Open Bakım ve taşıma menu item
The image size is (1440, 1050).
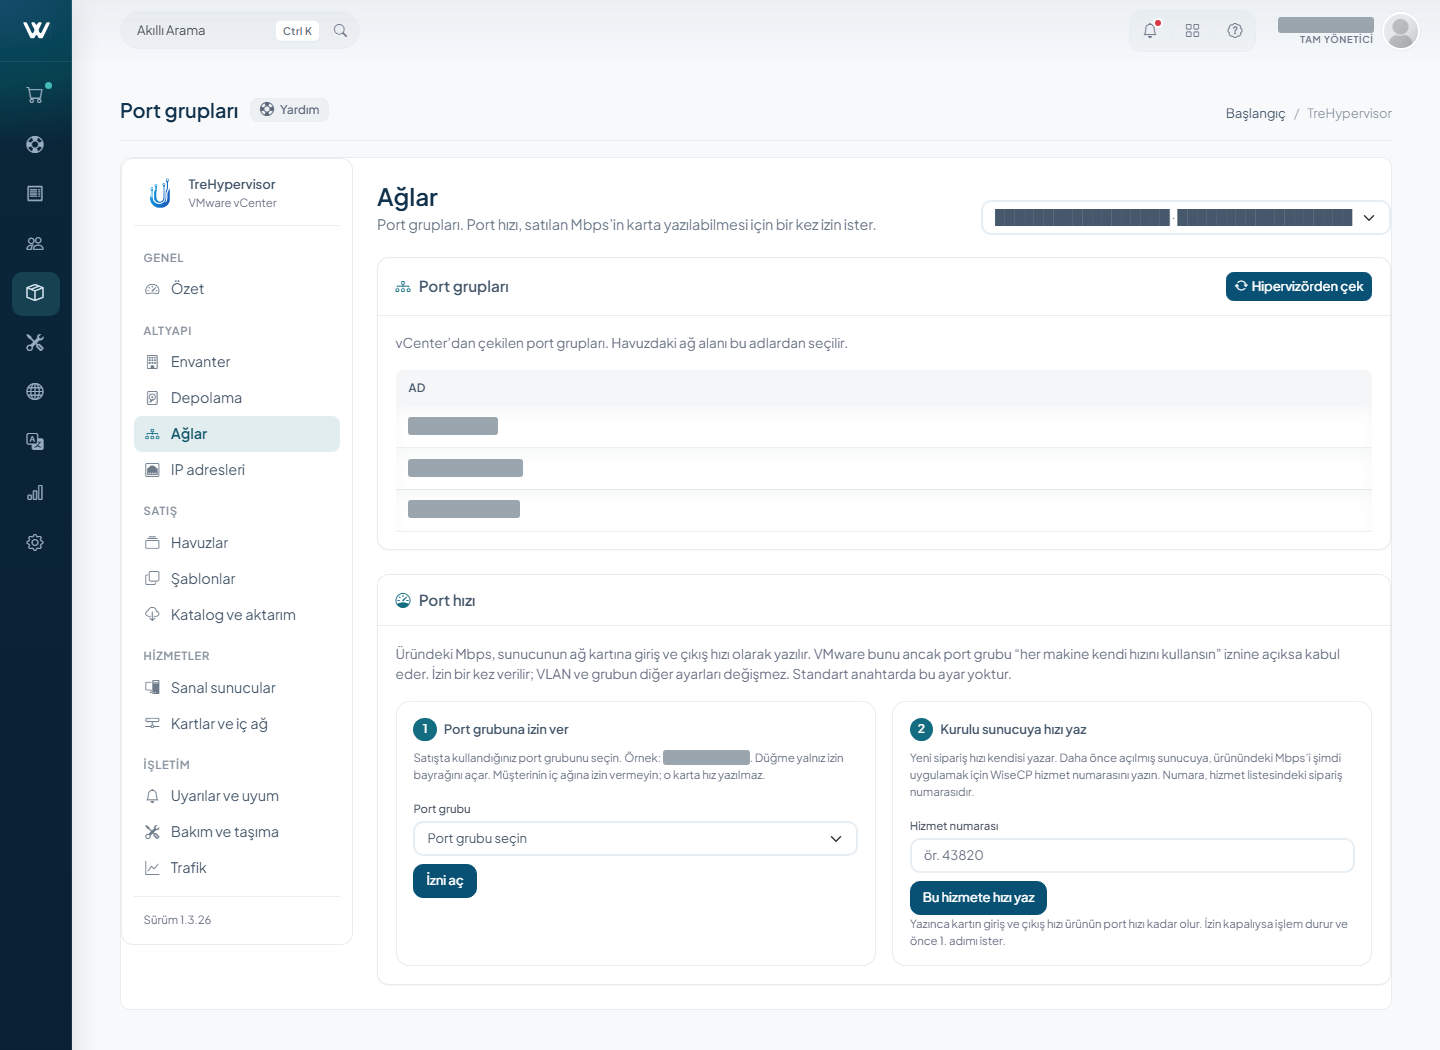(237, 832)
